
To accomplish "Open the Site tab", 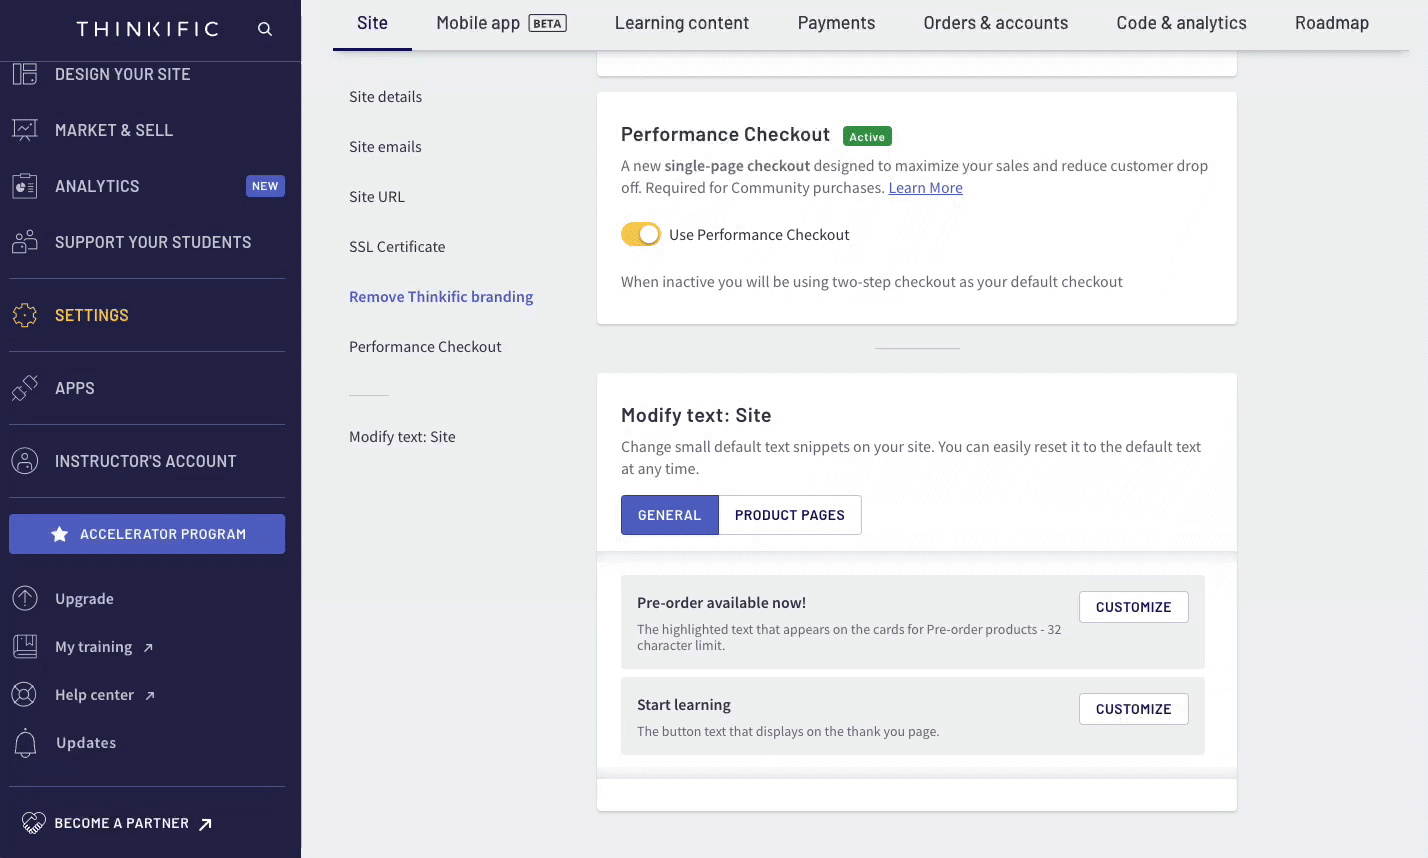I will click(x=372, y=23).
